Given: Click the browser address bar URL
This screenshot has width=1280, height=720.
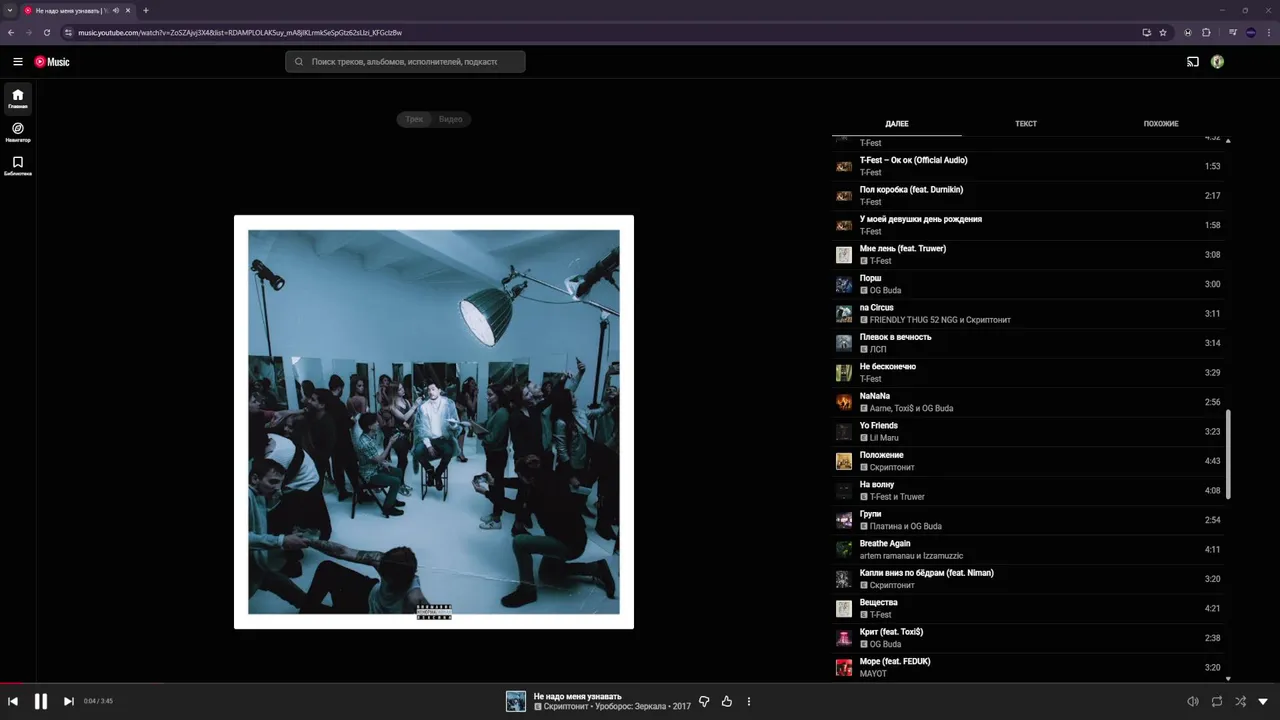Looking at the screenshot, I should pyautogui.click(x=240, y=32).
